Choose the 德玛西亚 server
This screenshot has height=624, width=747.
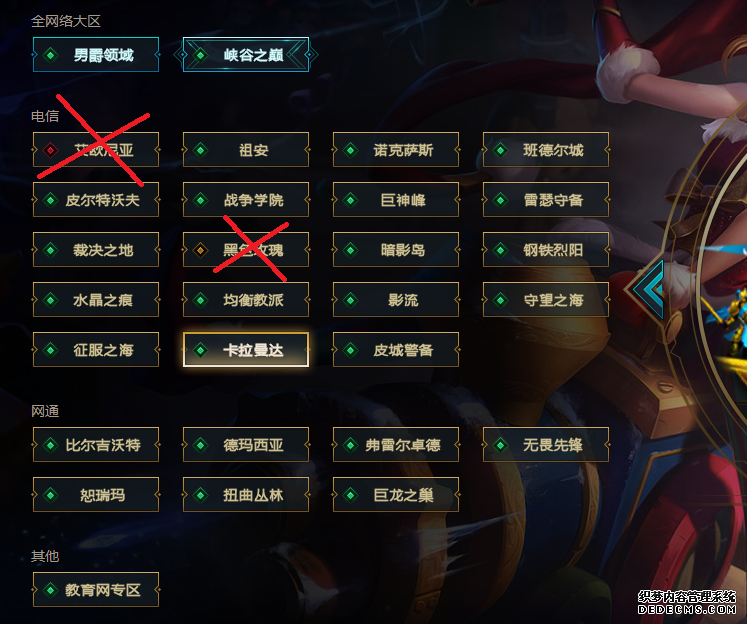[246, 445]
